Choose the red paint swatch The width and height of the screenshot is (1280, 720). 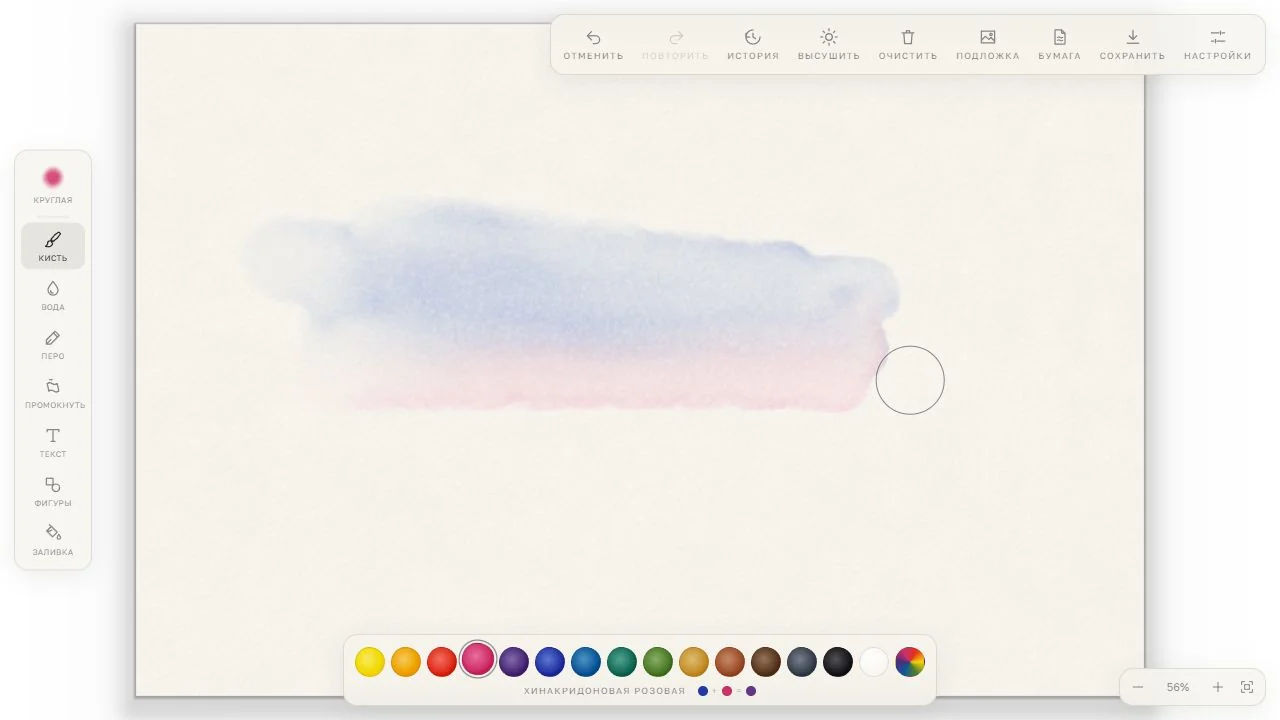pos(442,662)
